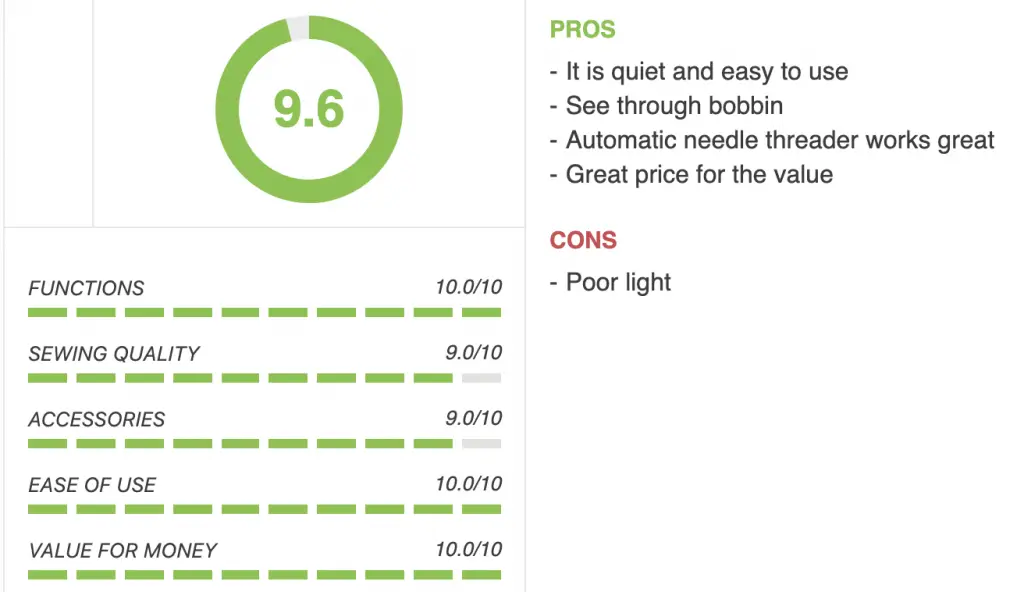The height and width of the screenshot is (592, 1024).
Task: Click the SEWING QUALITY label
Action: (114, 354)
